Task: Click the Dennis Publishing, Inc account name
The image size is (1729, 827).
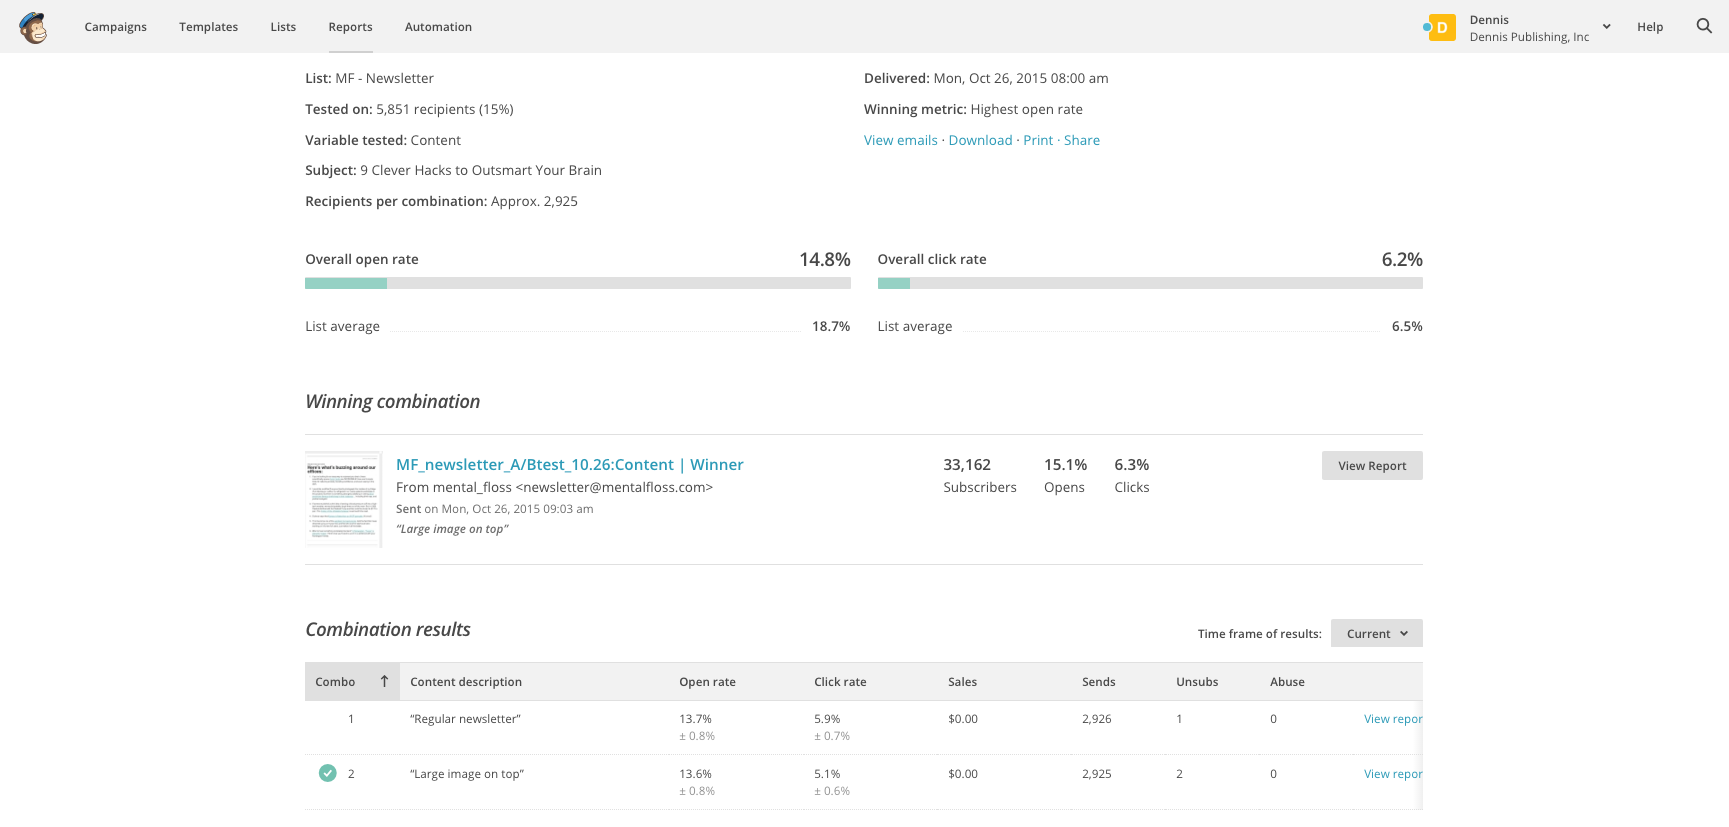Action: (1529, 37)
